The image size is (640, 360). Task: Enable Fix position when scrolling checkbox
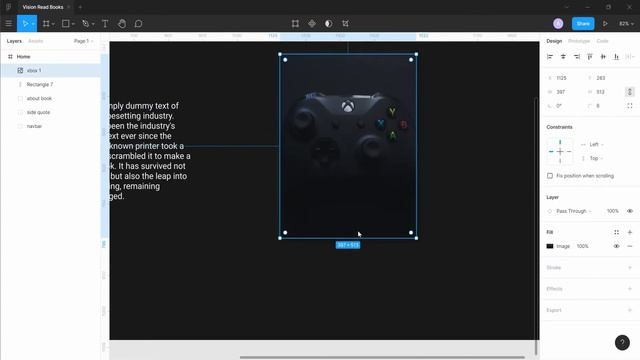pos(550,176)
